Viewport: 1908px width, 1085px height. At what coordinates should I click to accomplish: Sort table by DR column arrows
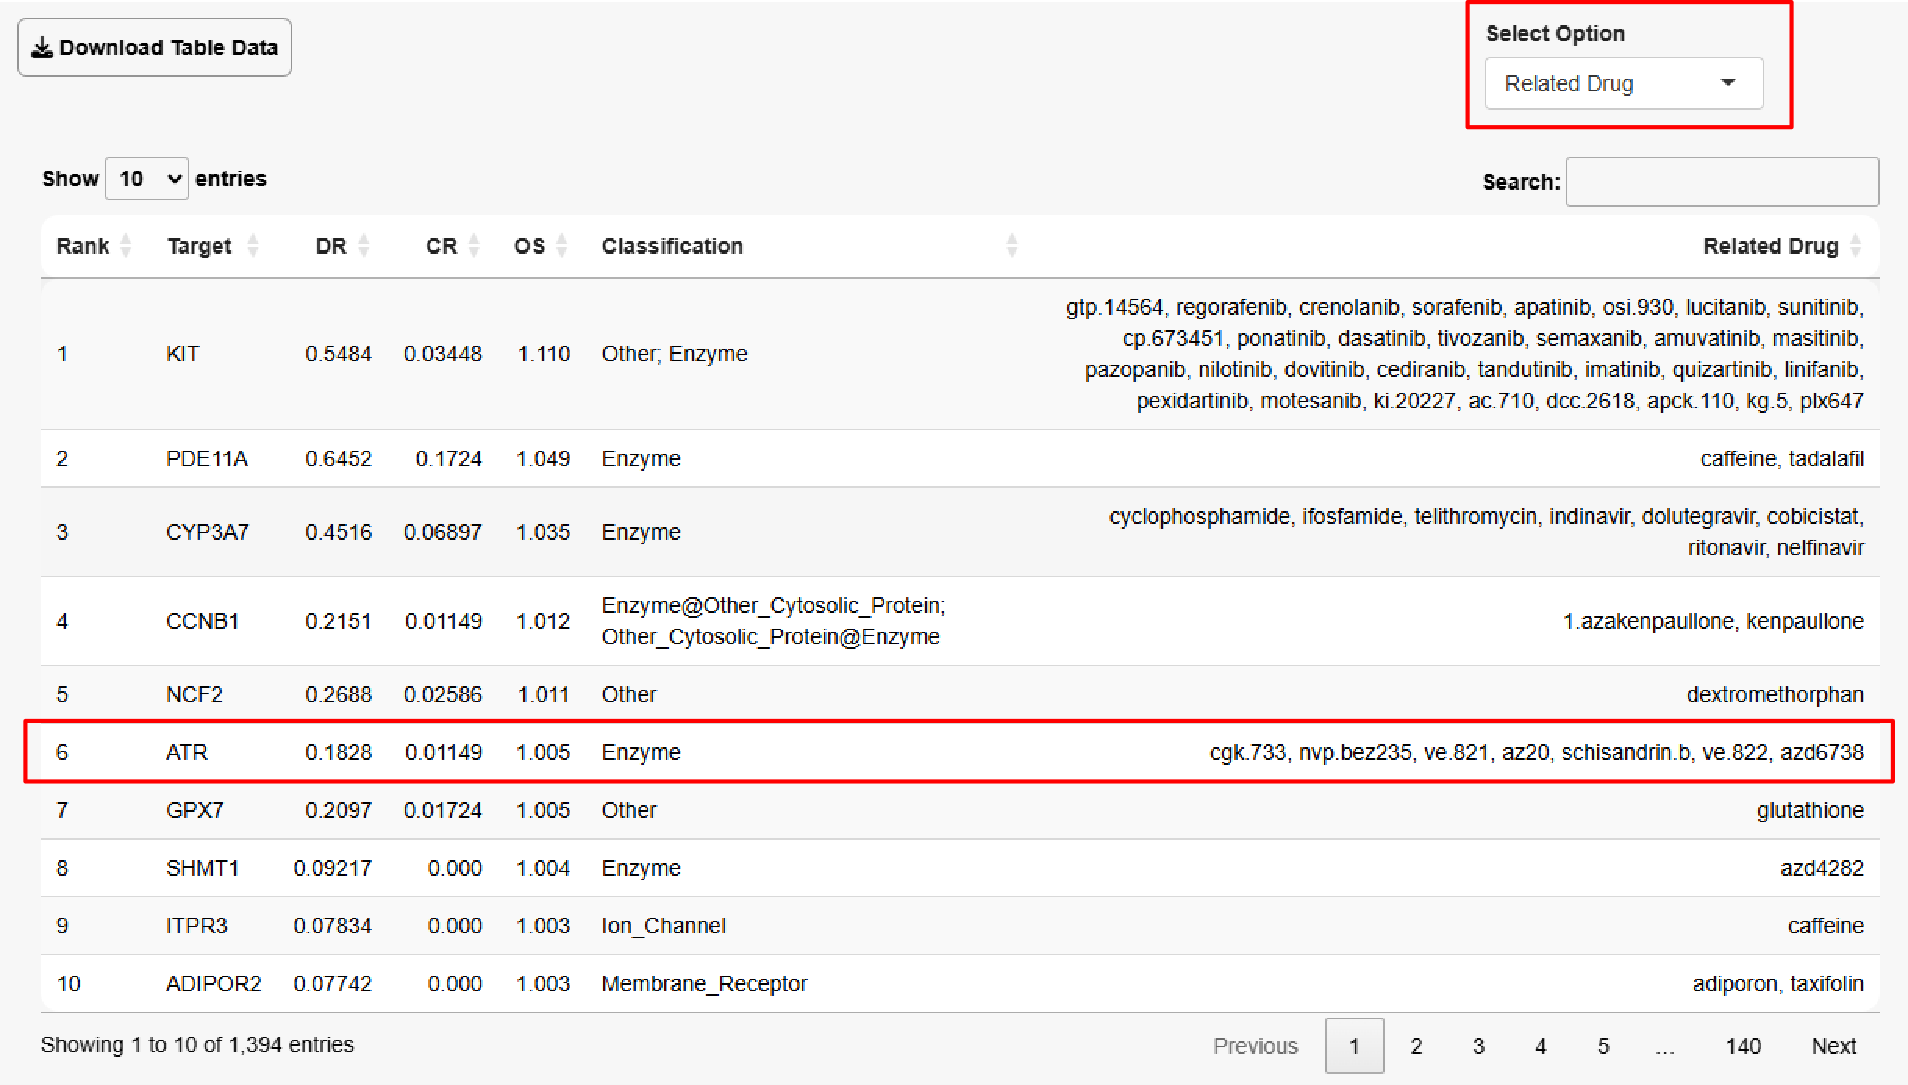[x=364, y=246]
